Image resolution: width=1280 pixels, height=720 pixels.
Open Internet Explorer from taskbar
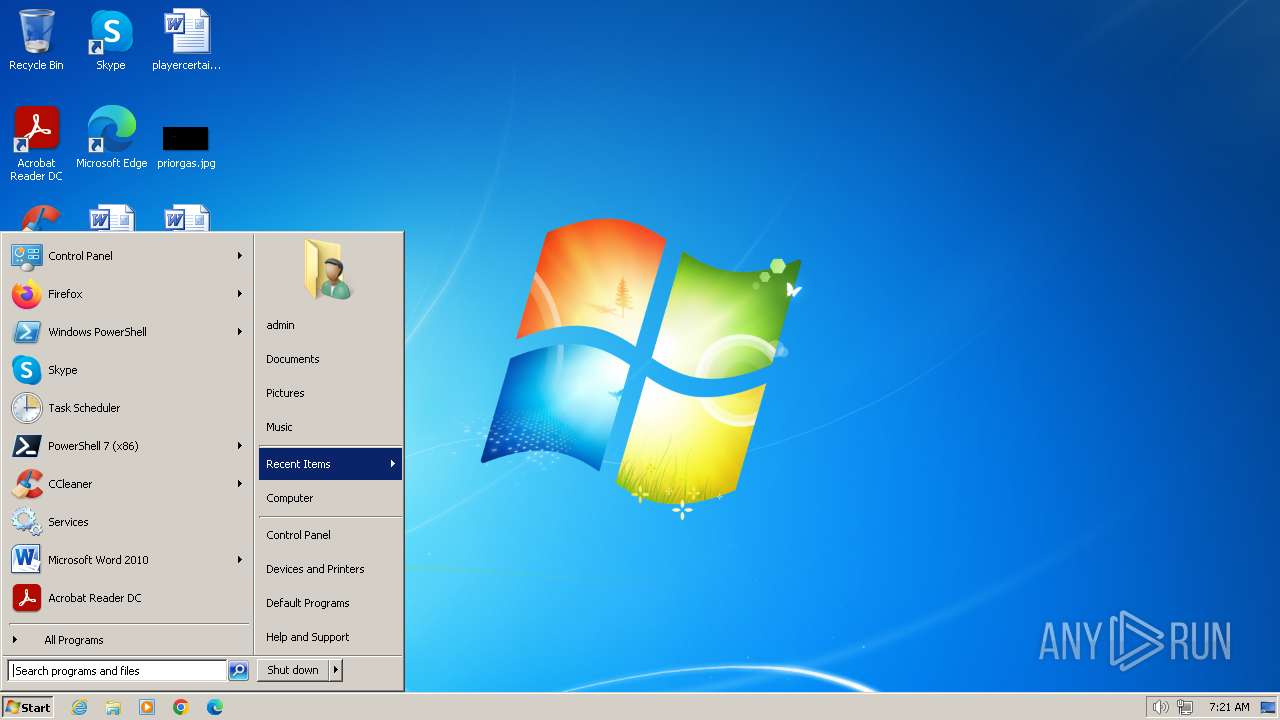(x=79, y=707)
